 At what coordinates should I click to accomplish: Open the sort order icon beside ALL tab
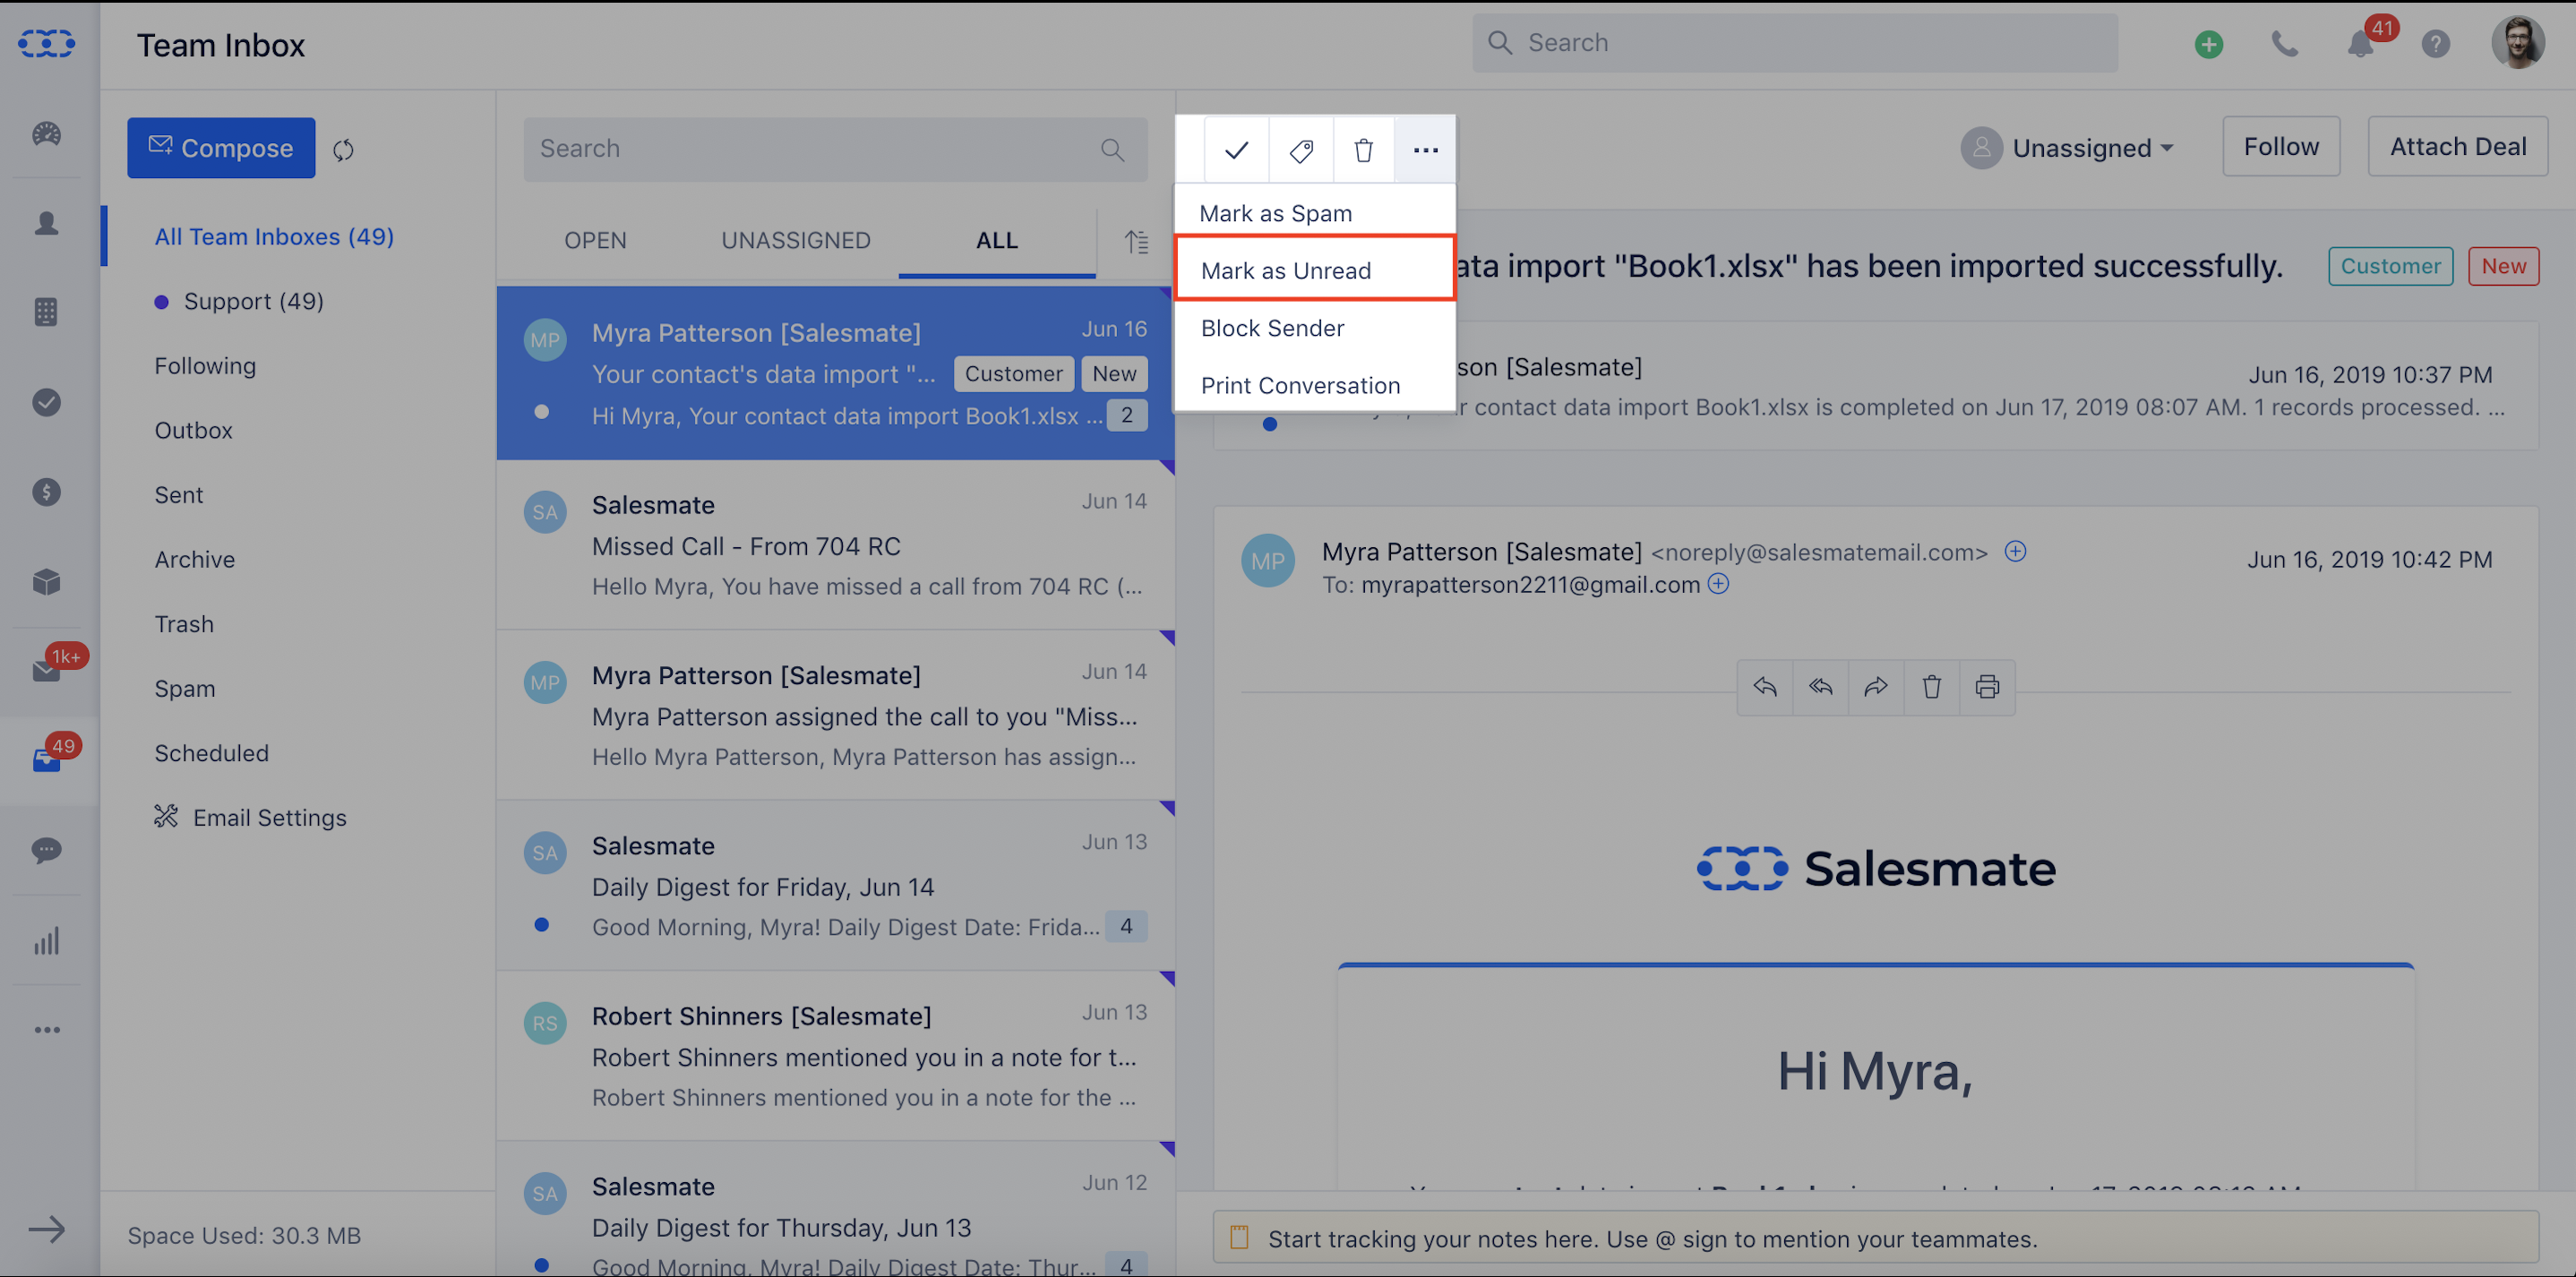1136,241
